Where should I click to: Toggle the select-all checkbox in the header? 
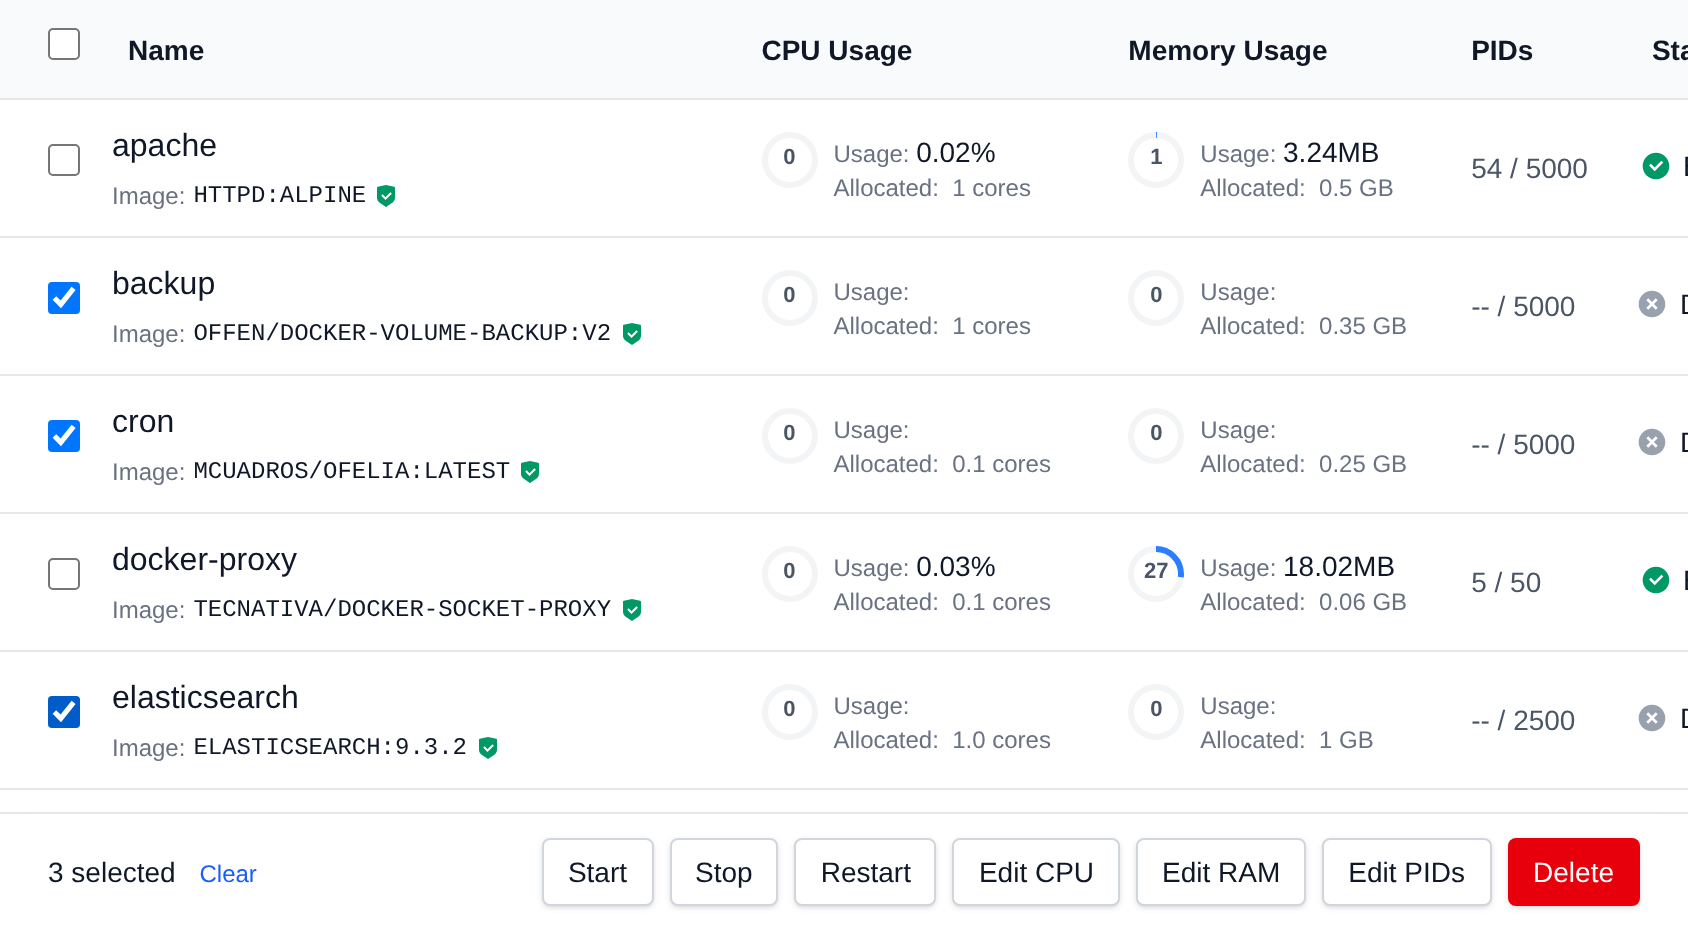coord(64,44)
